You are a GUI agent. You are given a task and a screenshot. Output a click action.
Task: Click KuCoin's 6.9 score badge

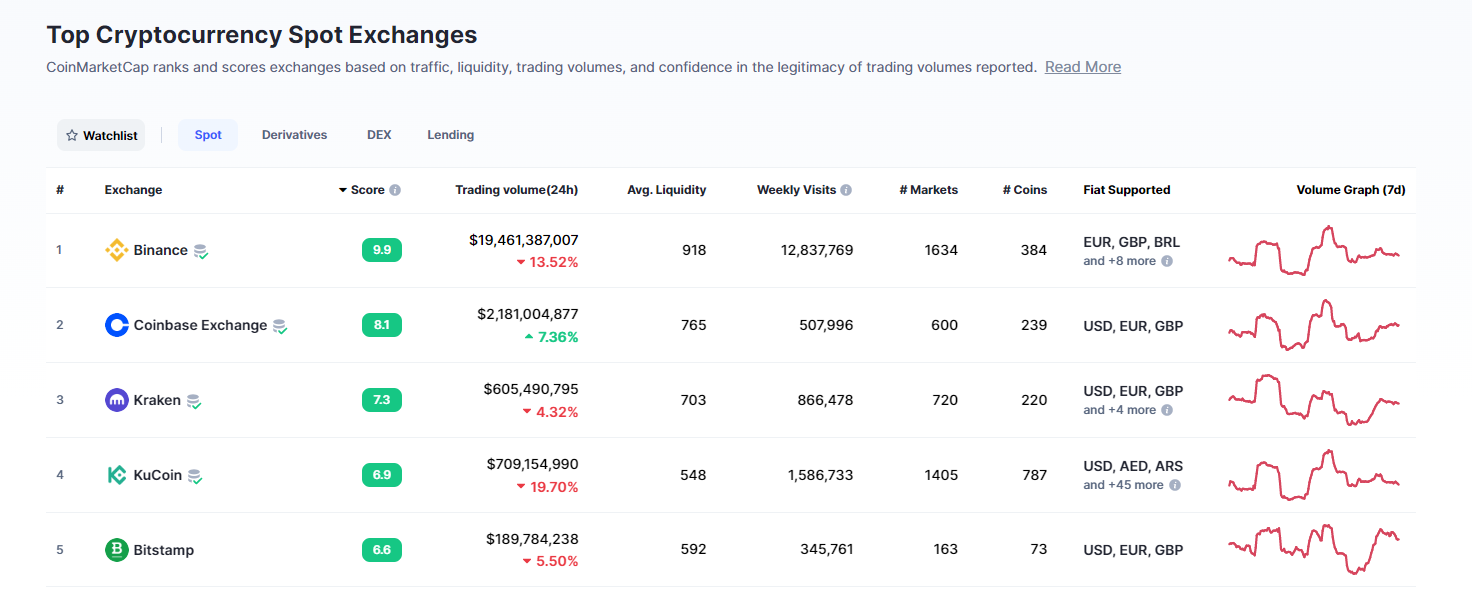coord(382,475)
